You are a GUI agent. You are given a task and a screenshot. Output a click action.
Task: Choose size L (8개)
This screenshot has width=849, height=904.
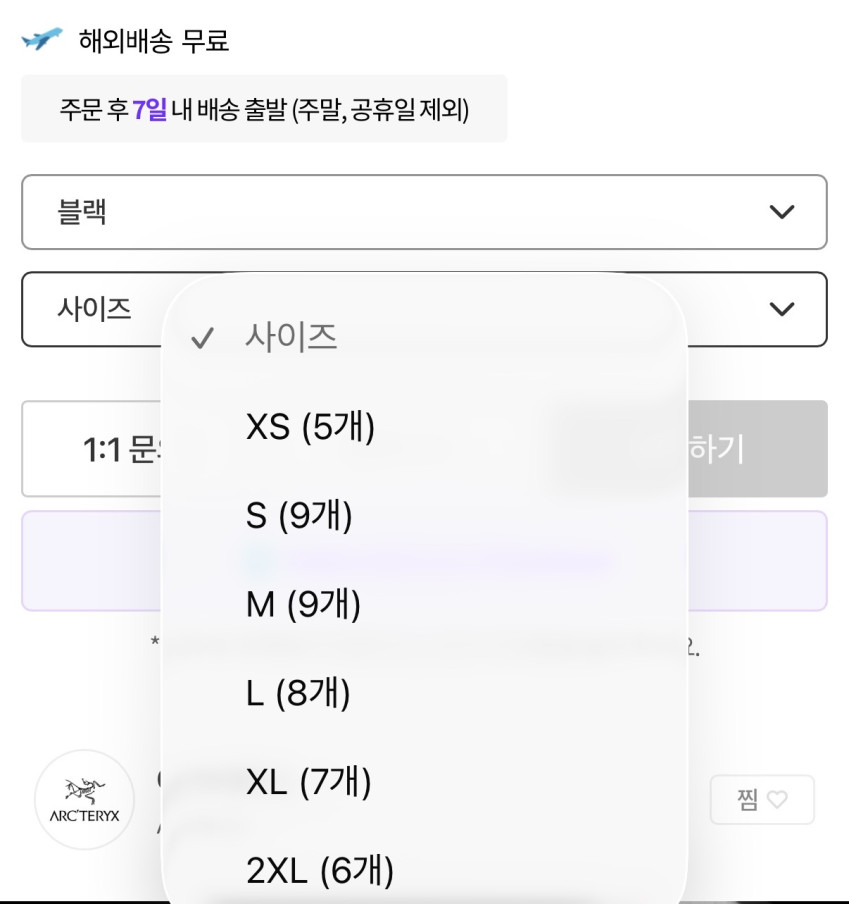(298, 693)
